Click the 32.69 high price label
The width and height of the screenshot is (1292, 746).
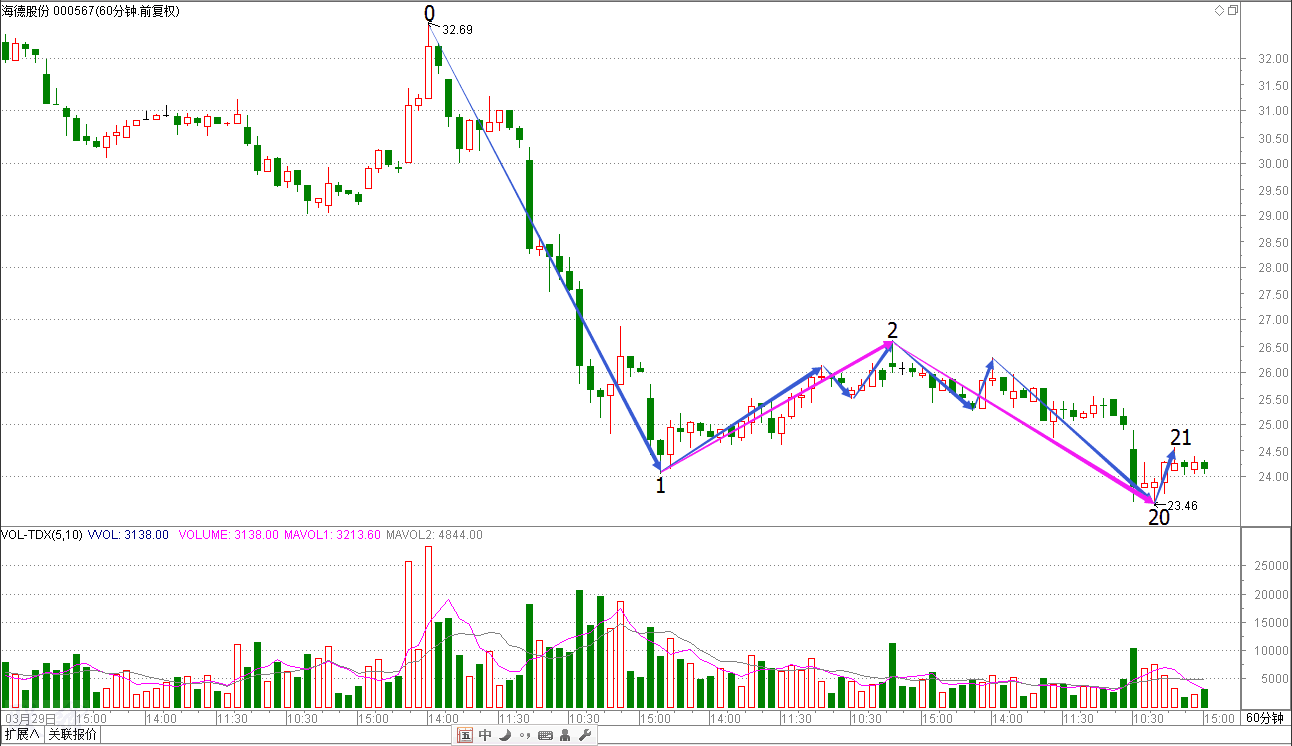point(457,30)
